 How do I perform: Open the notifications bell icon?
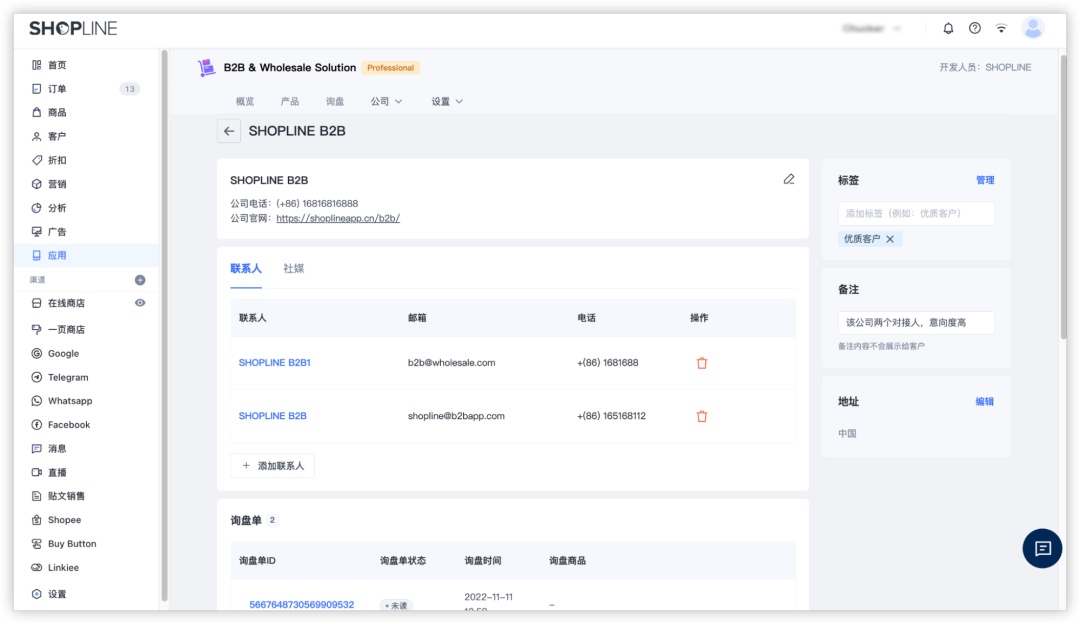(948, 29)
